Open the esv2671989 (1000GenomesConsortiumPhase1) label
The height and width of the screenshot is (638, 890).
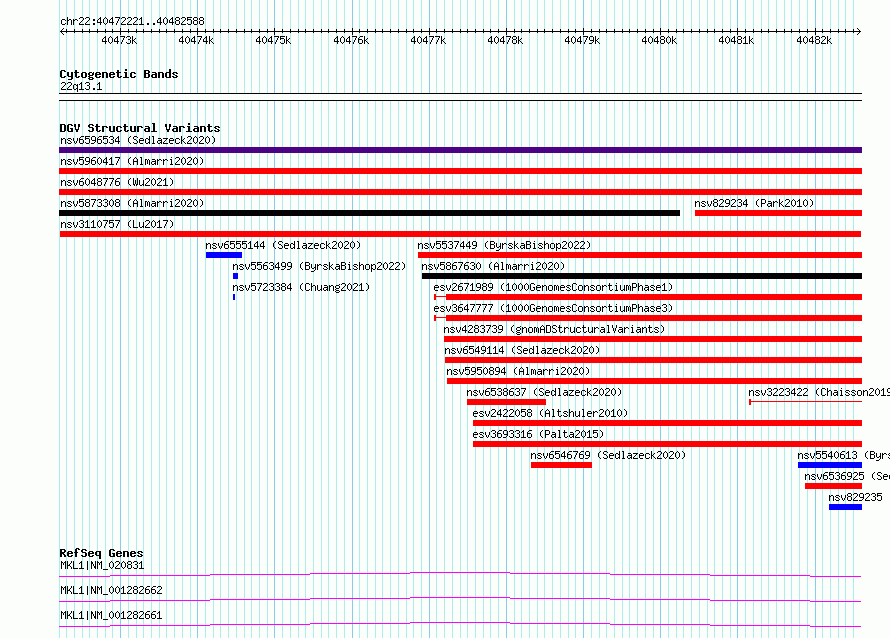pyautogui.click(x=553, y=287)
